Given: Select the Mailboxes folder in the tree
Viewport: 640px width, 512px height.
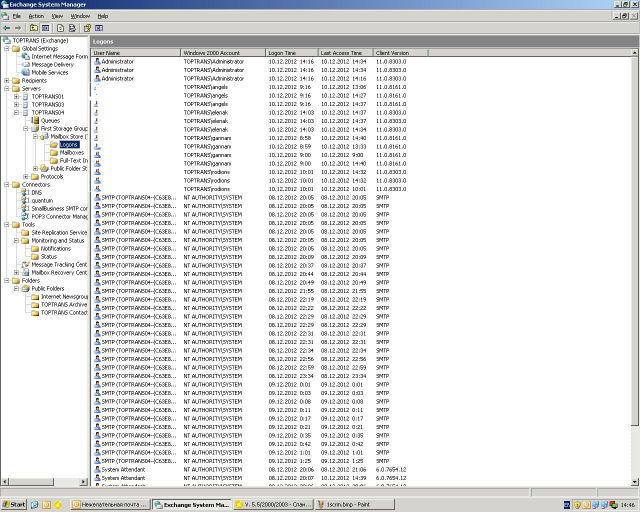Looking at the screenshot, I should pyautogui.click(x=71, y=152).
